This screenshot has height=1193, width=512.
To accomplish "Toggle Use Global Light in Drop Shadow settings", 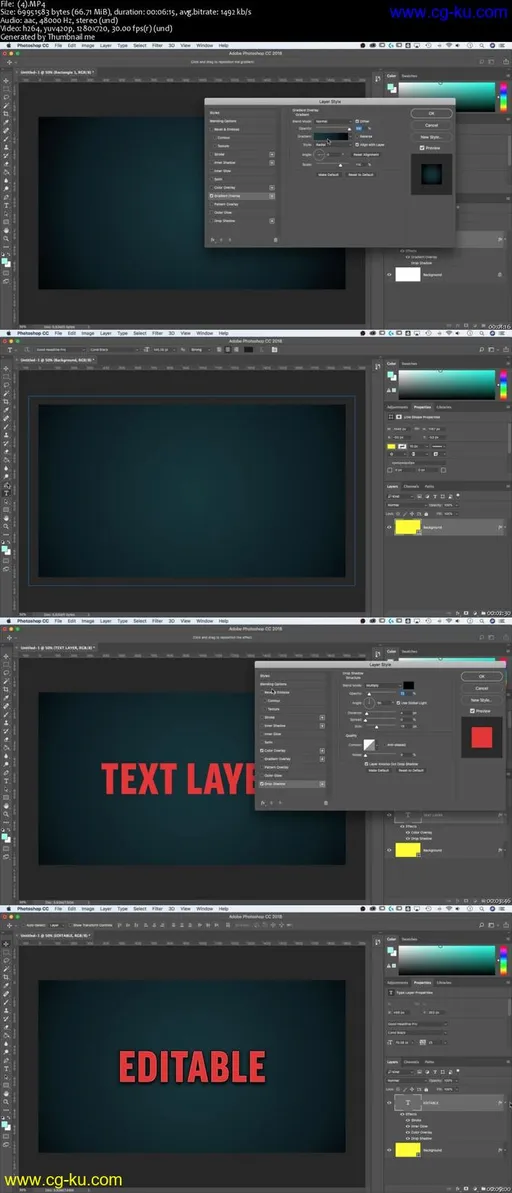I will click(x=399, y=703).
